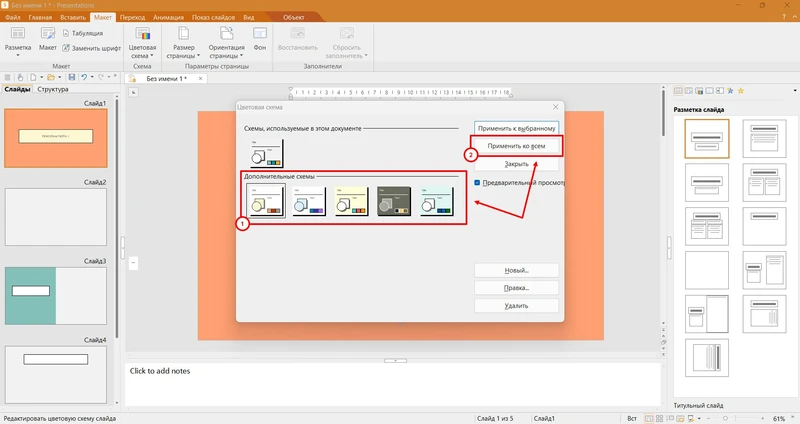Screen dimensions: 800x424
Task: Select first additional color scheme (orange)
Action: click(x=266, y=201)
